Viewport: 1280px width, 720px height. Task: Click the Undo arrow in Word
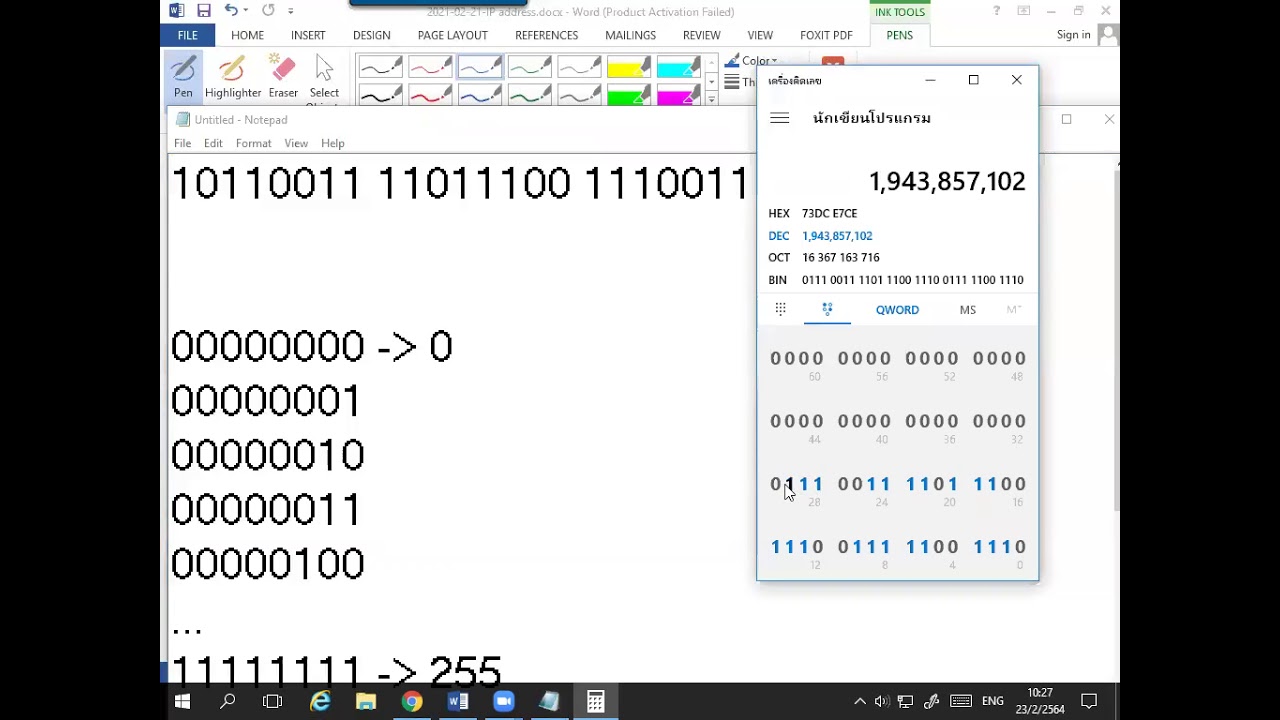pyautogui.click(x=231, y=11)
